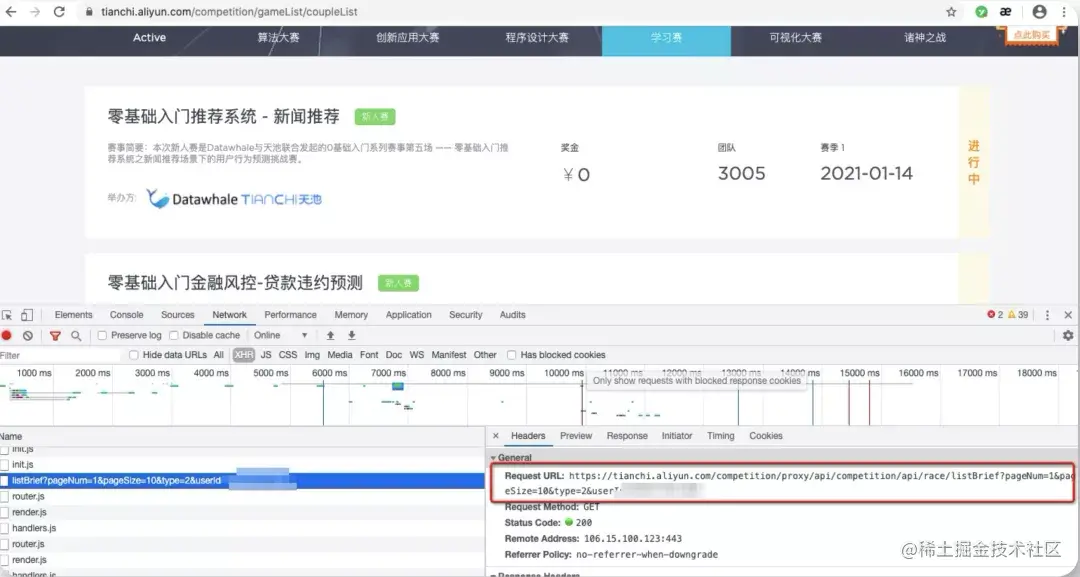
Task: Click the yellow warning count badge
Action: pyautogui.click(x=1019, y=315)
